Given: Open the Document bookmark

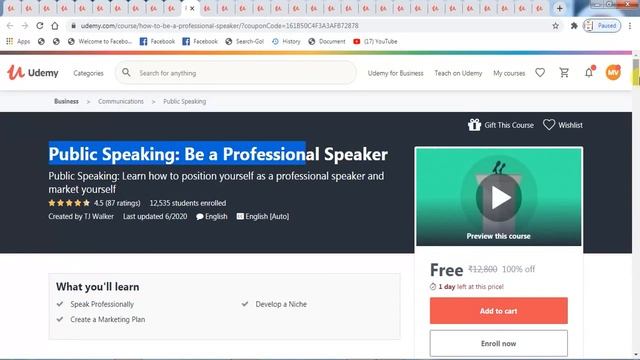Looking at the screenshot, I should point(327,41).
